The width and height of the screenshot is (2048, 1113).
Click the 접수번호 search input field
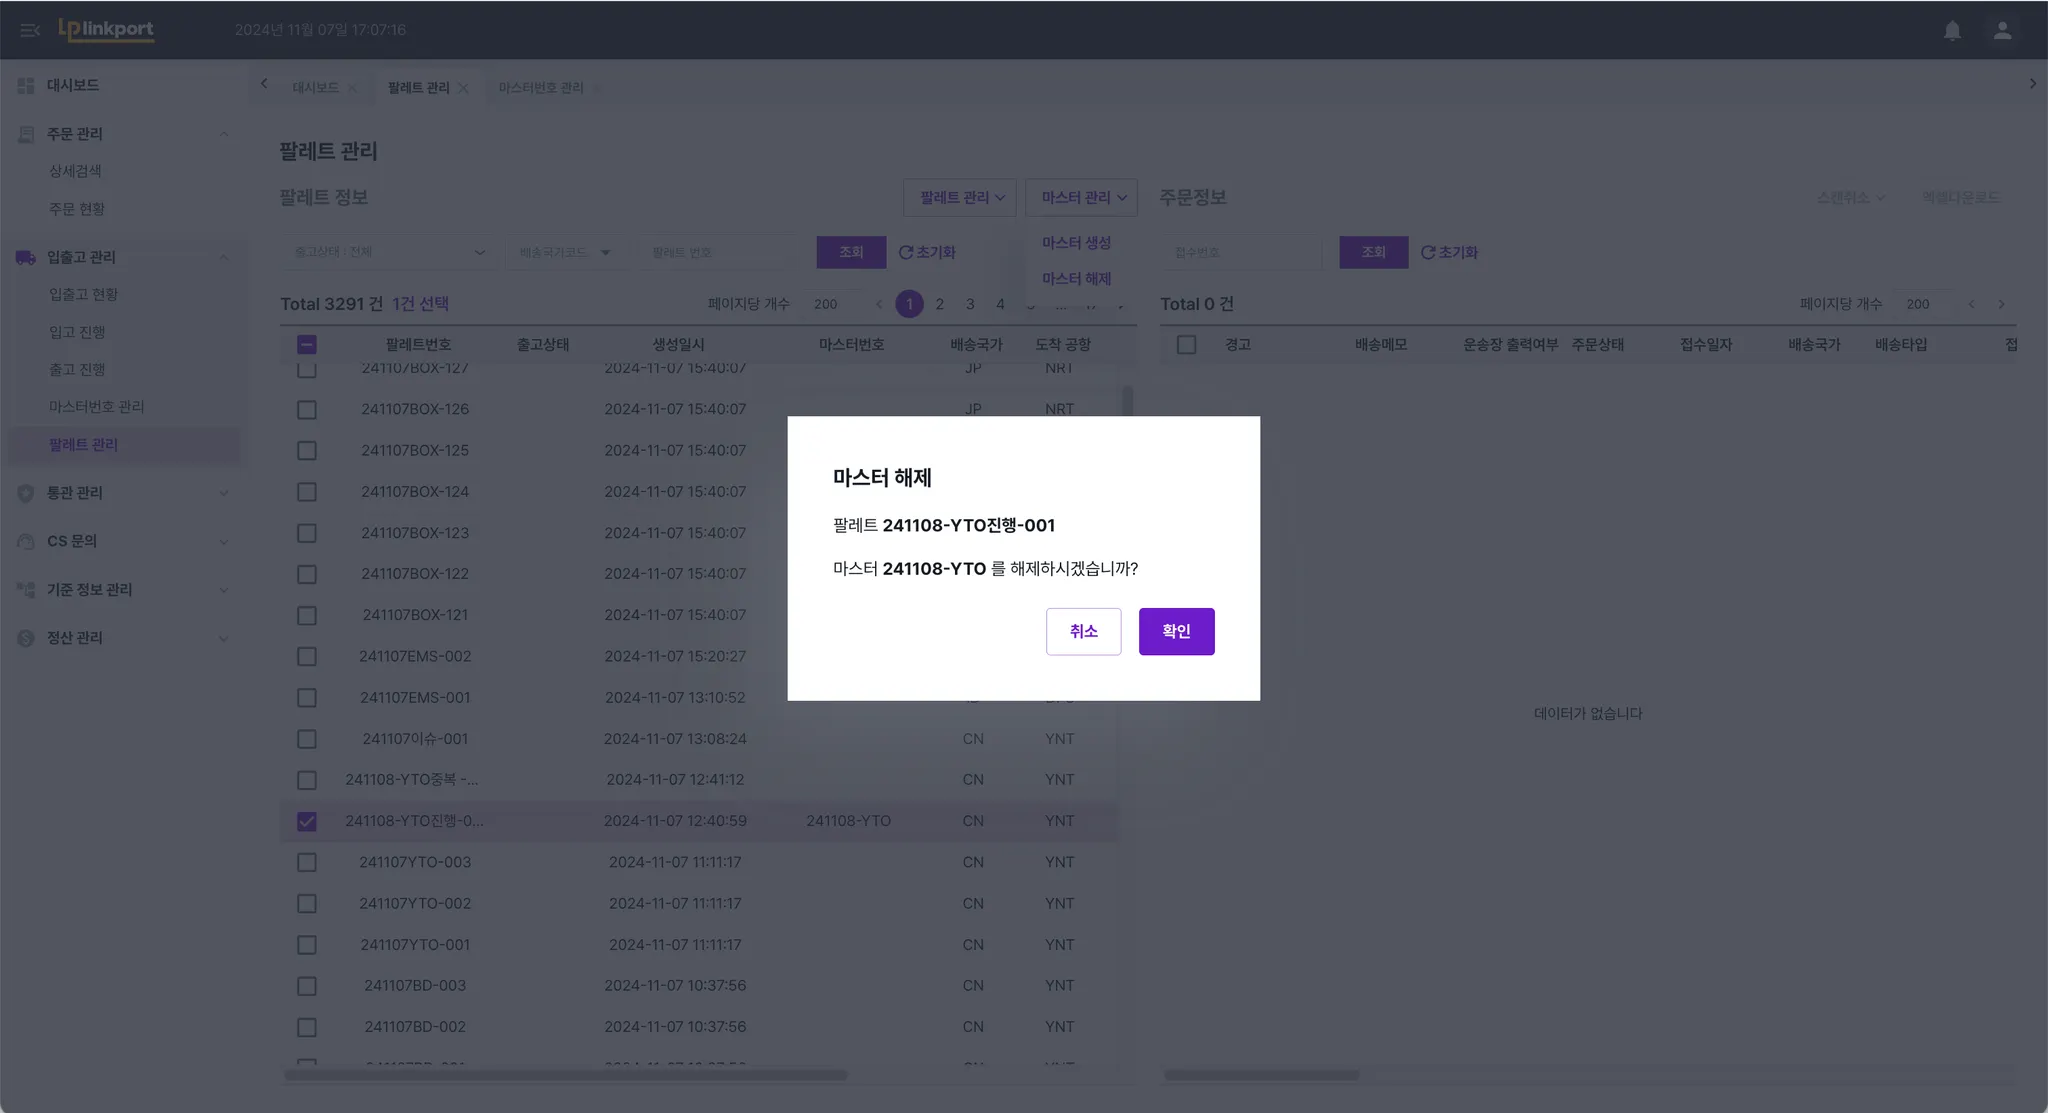[1240, 252]
